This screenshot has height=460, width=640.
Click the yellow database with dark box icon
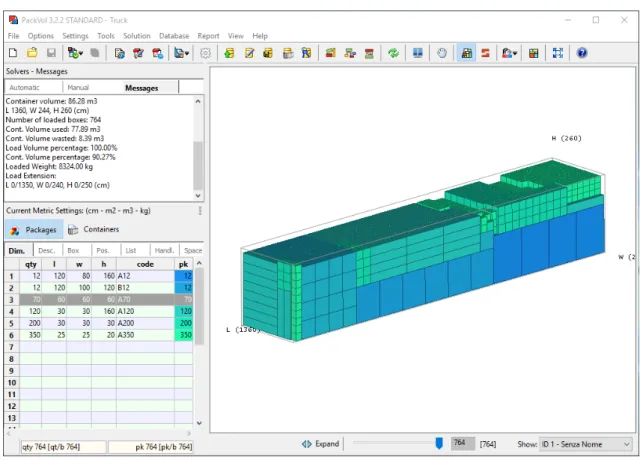[x=268, y=53]
